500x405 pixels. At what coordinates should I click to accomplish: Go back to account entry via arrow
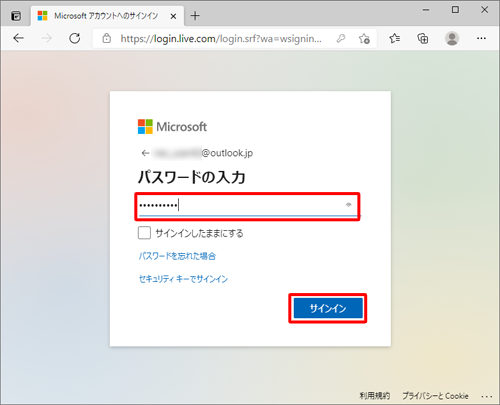click(145, 153)
